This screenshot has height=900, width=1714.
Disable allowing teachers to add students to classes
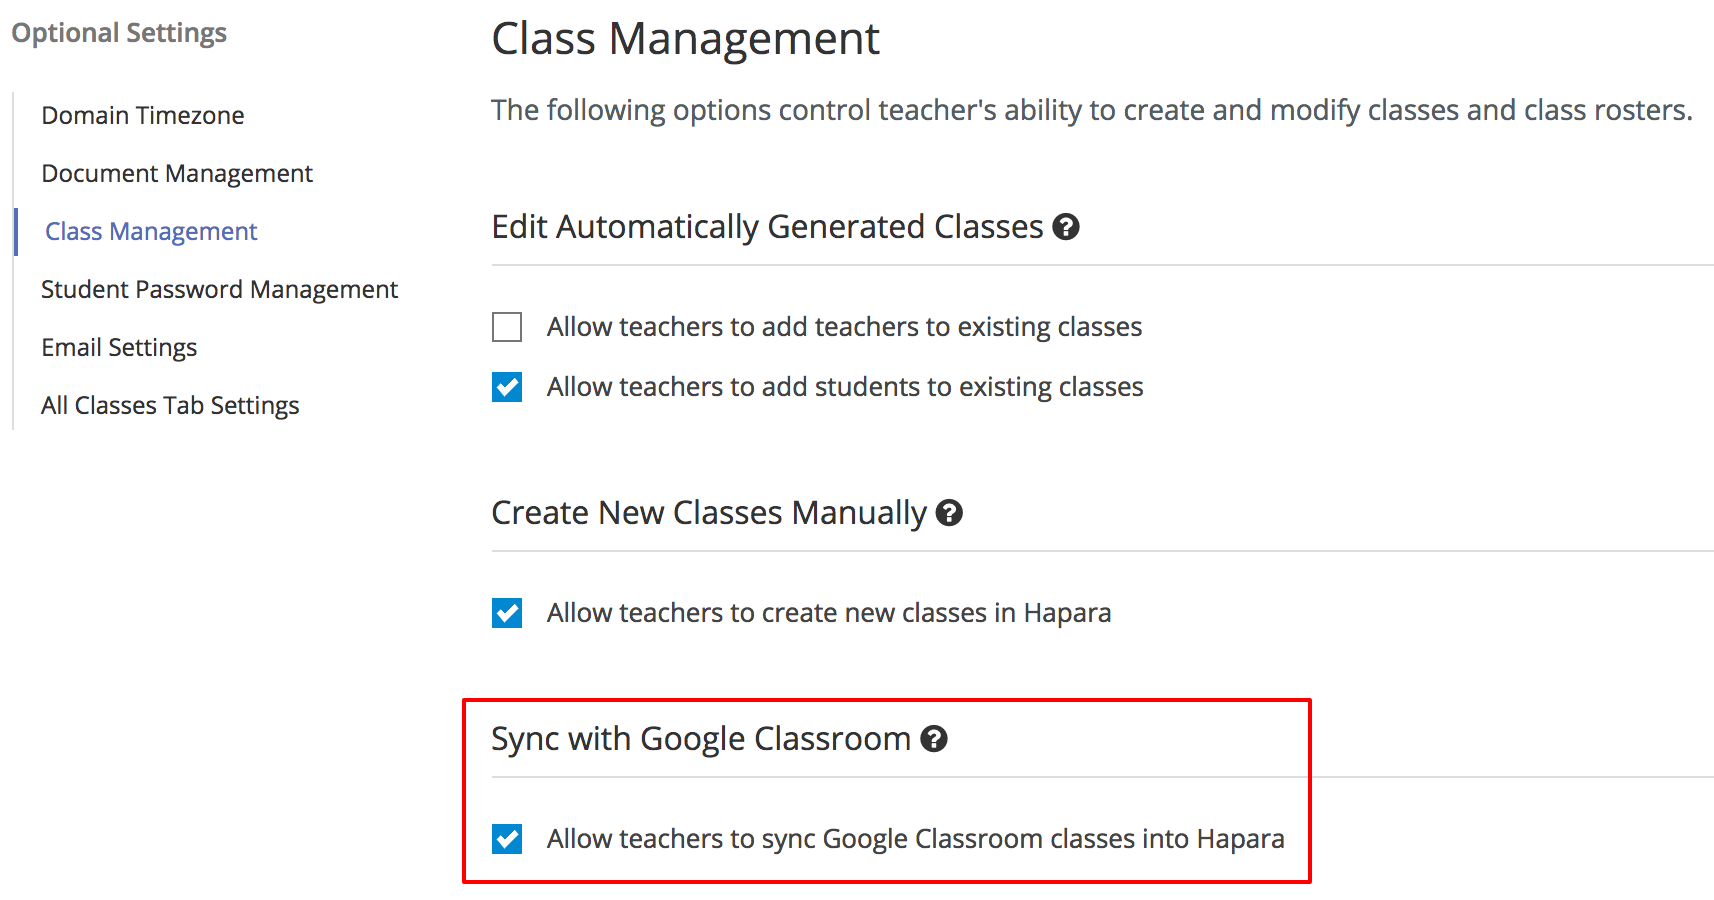[507, 387]
